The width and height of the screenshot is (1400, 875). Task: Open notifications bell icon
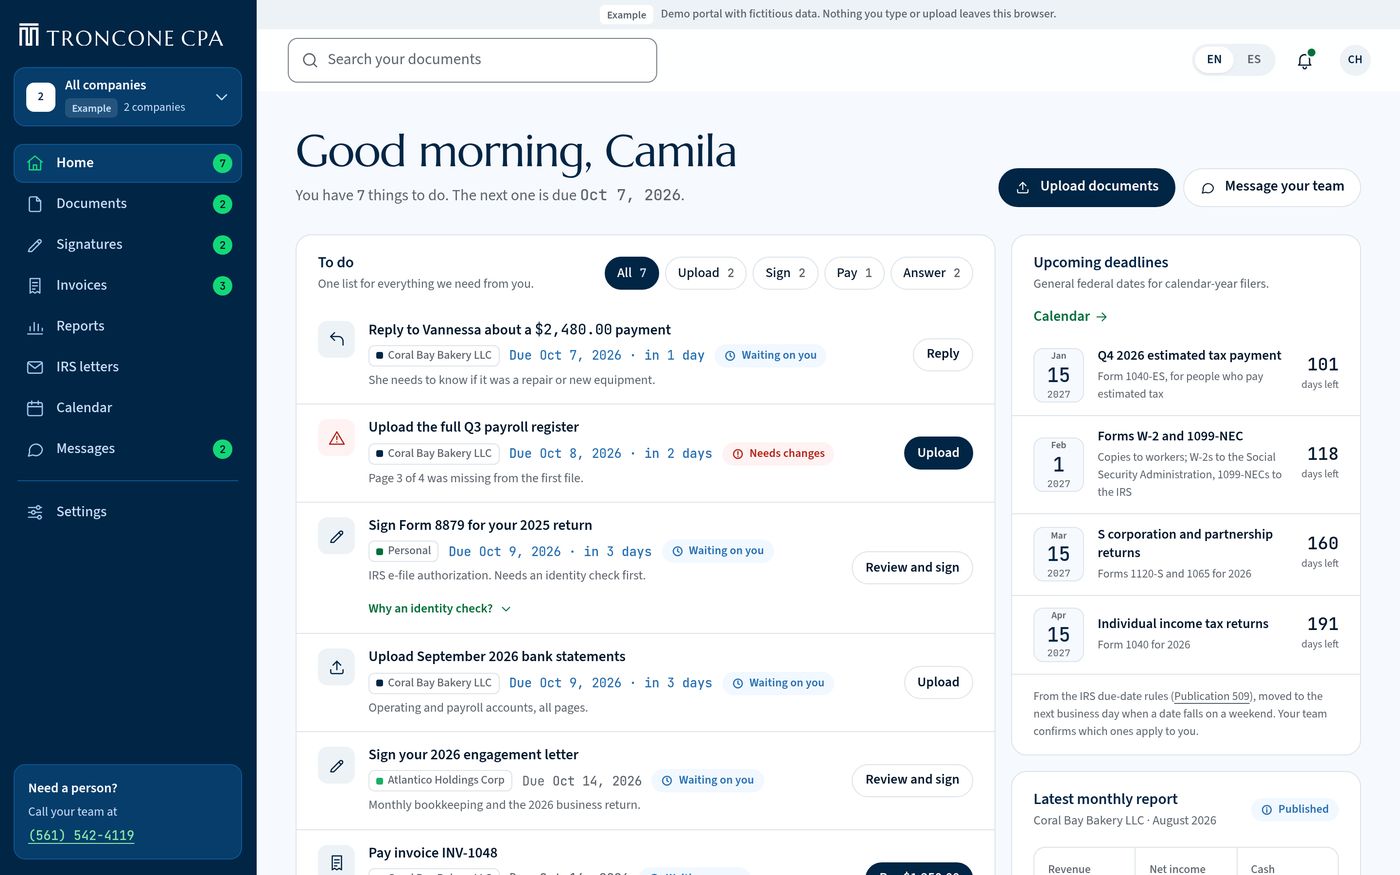tap(1305, 60)
